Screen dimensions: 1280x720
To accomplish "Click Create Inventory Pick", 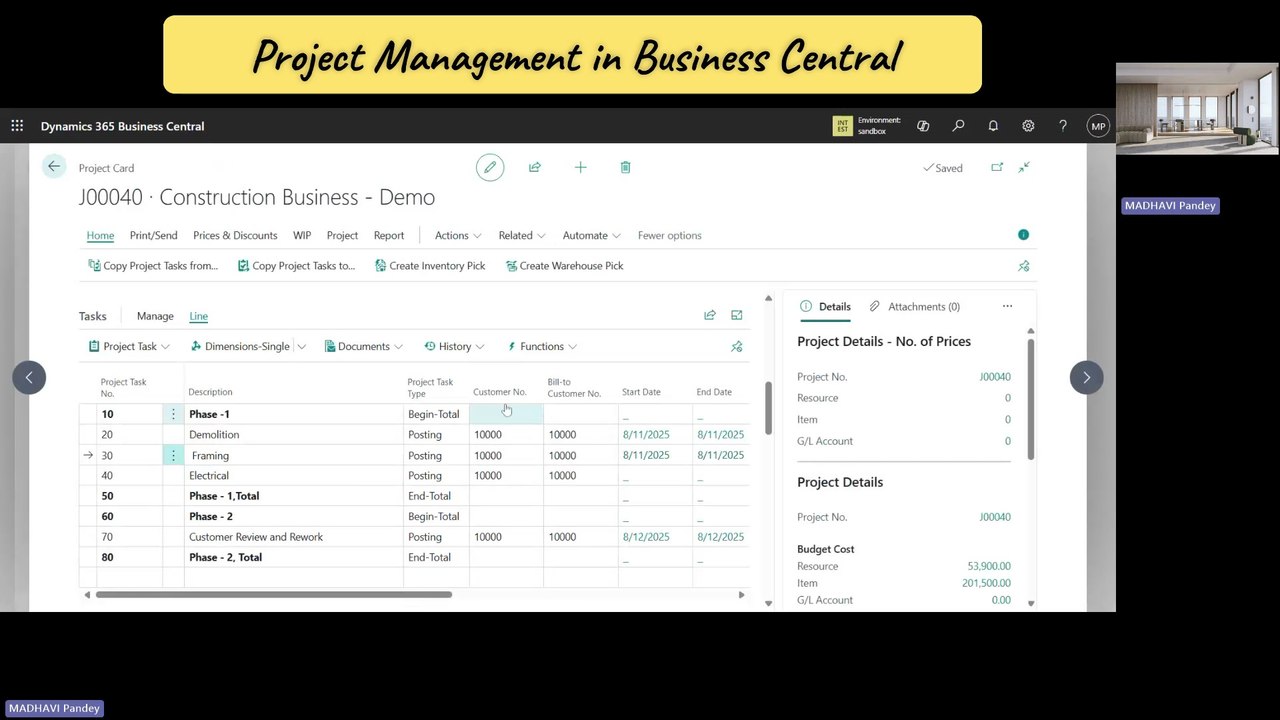I will pyautogui.click(x=430, y=266).
